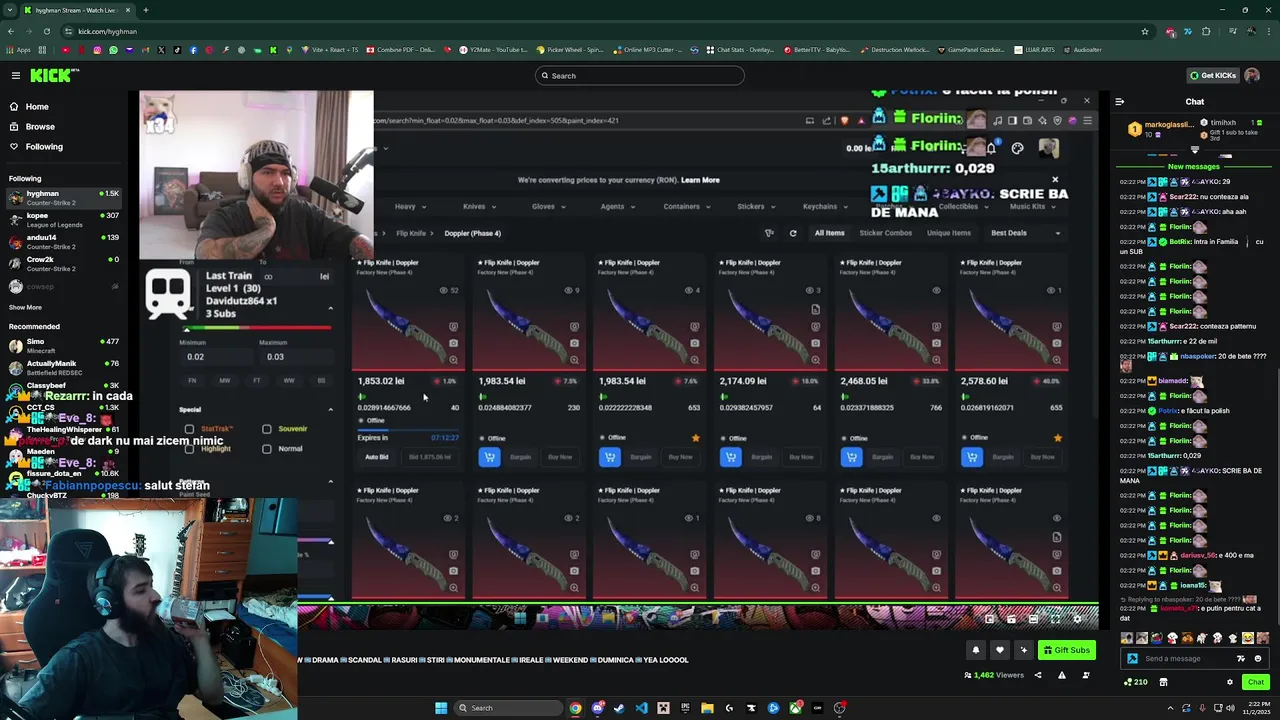Add the 2,174.09 lei knife to cart
This screenshot has height=720, width=1280.
click(730, 457)
